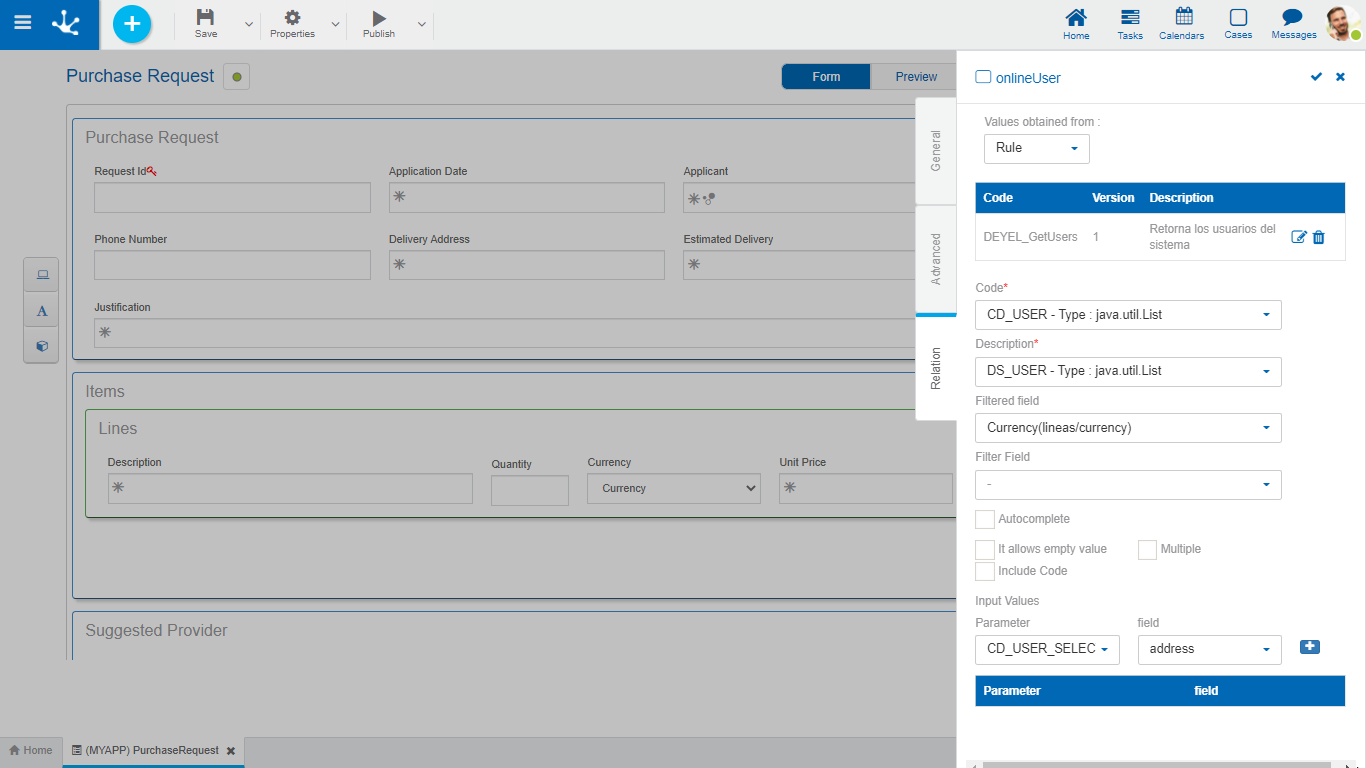Switch to the General vertical tab

pos(936,151)
